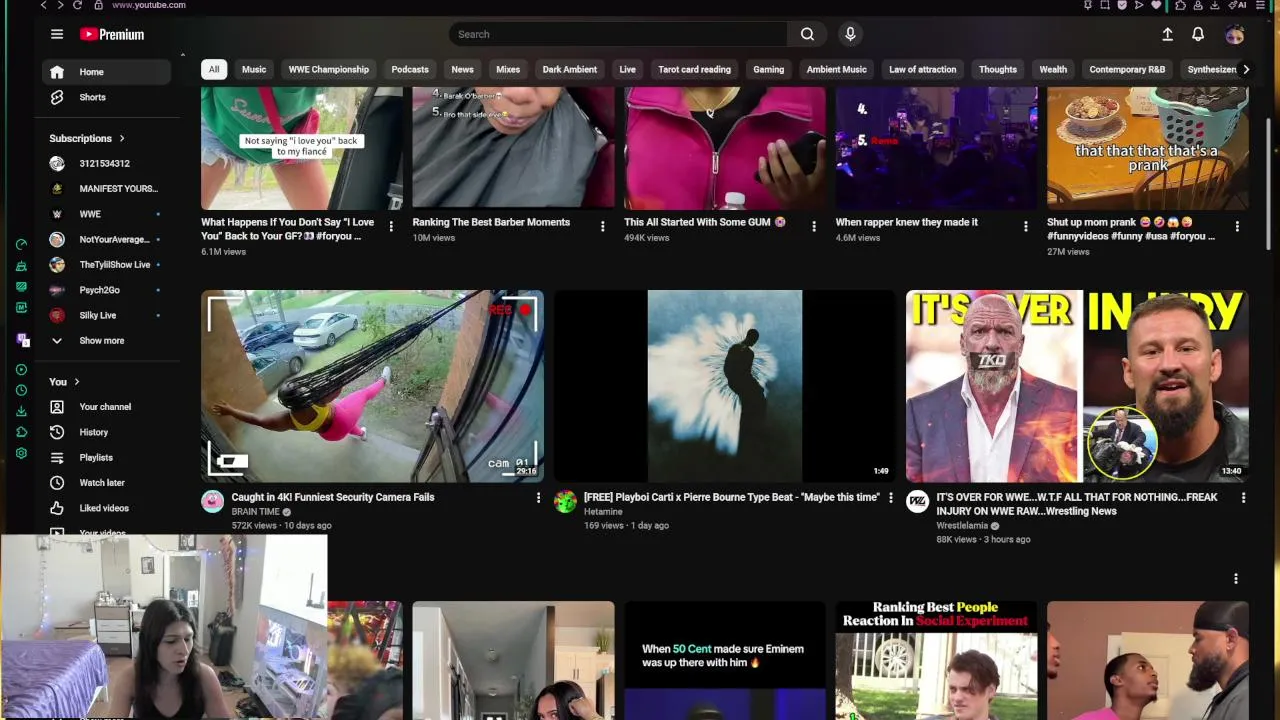Open Shorts in the sidebar
1280x720 pixels.
106,97
